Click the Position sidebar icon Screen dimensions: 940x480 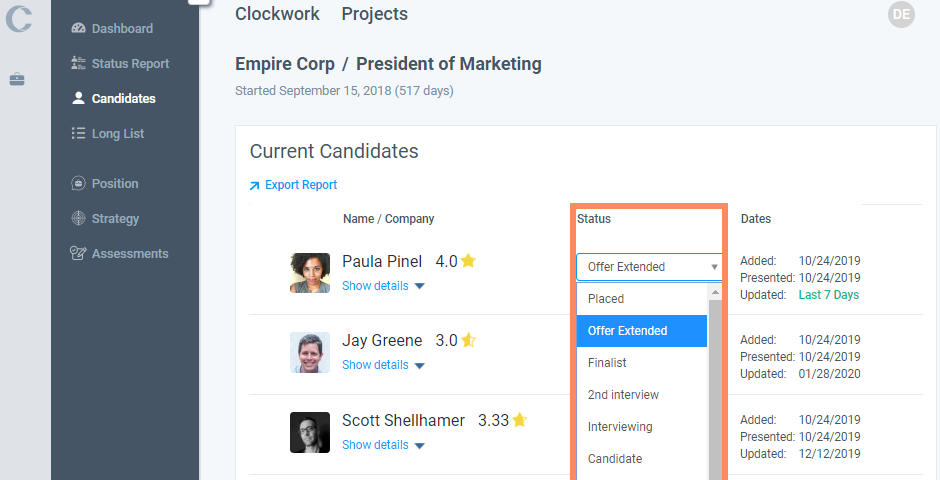coord(79,184)
